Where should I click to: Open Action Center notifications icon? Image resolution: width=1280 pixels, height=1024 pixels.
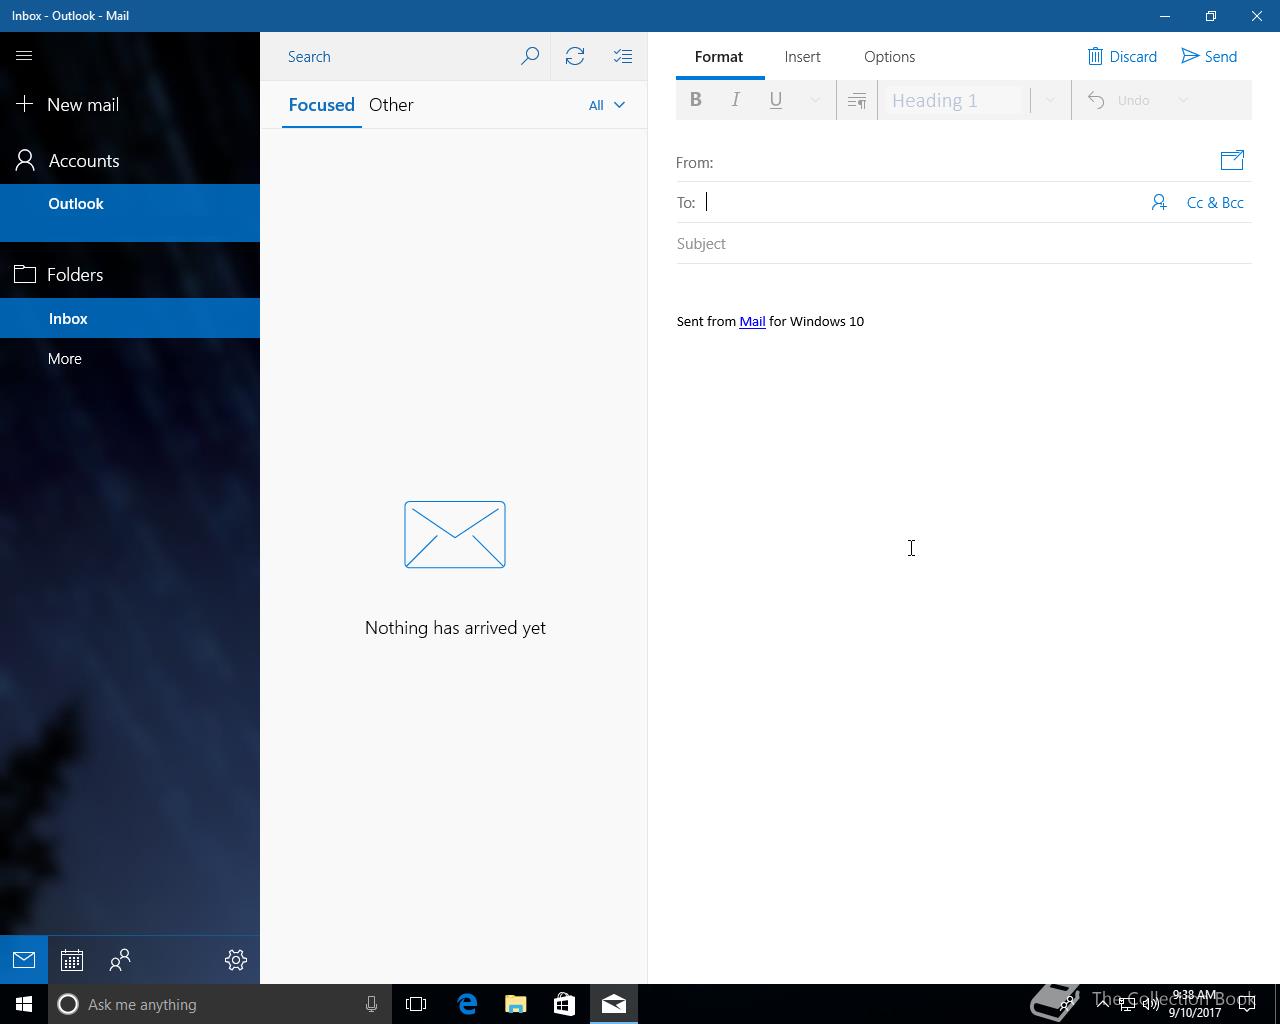click(x=1247, y=1004)
